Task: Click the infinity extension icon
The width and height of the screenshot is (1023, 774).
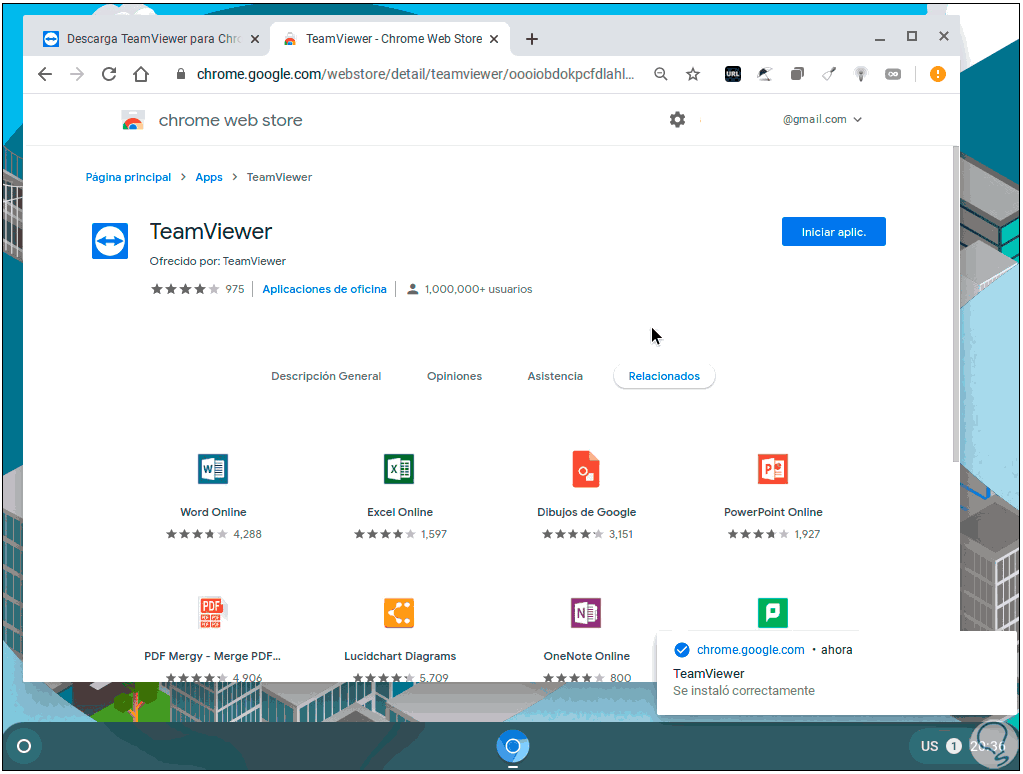Action: coord(893,74)
